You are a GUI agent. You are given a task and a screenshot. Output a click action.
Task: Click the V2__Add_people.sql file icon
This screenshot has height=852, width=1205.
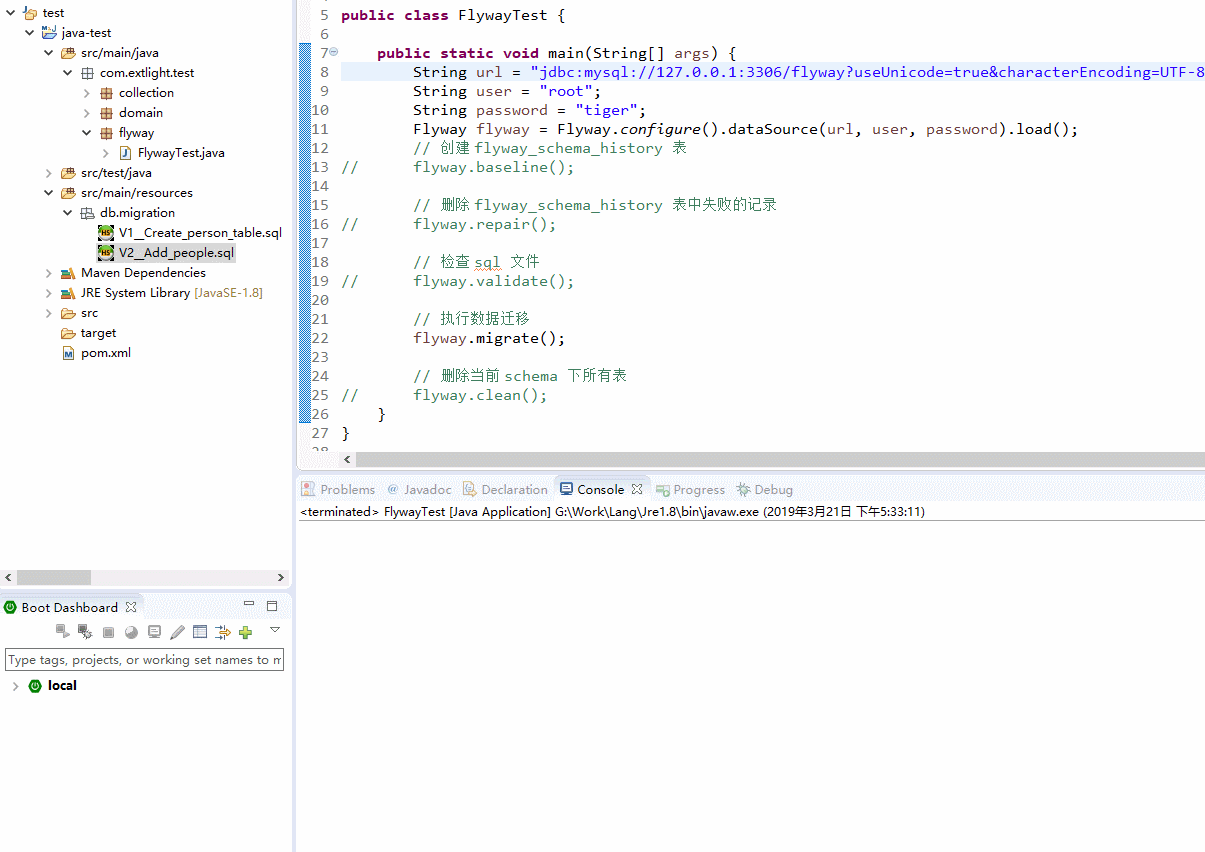tap(106, 252)
